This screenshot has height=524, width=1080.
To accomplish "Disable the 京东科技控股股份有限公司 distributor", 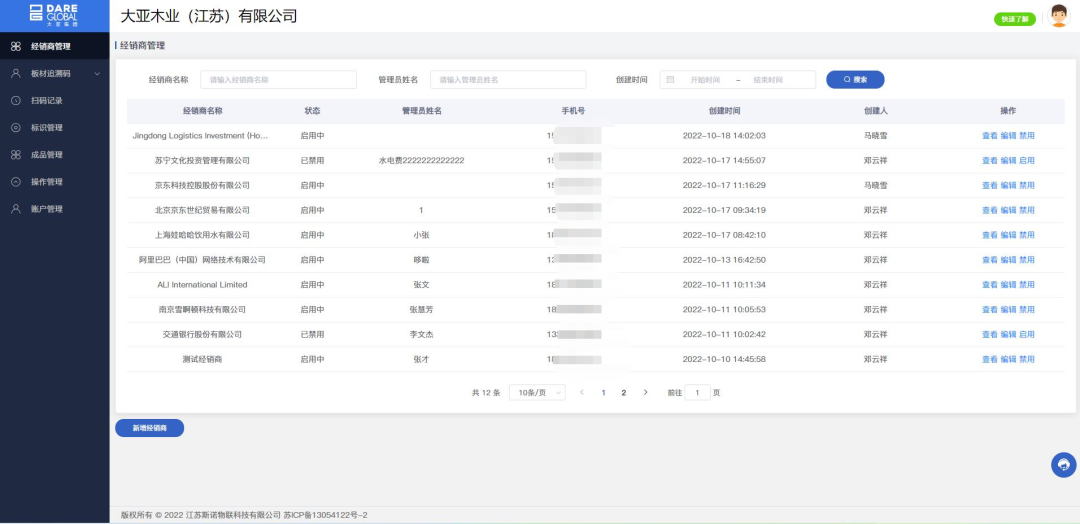I will (x=1027, y=185).
